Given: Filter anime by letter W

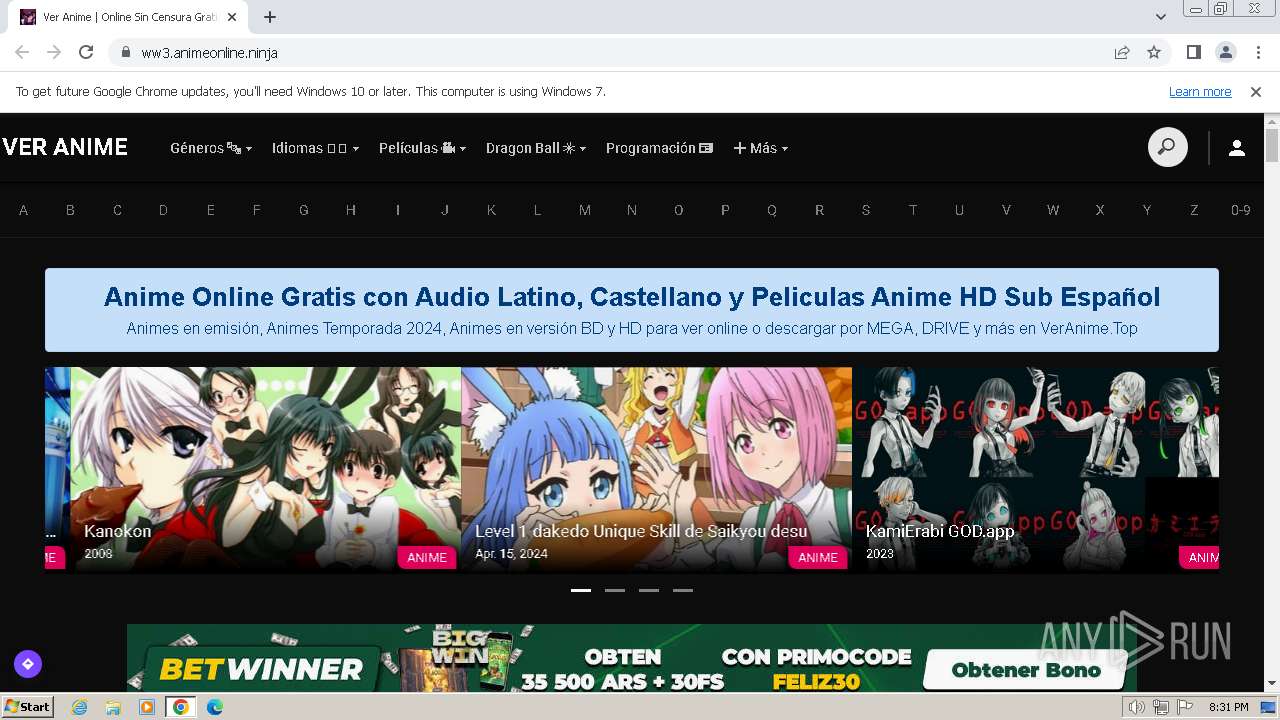Looking at the screenshot, I should 1053,210.
